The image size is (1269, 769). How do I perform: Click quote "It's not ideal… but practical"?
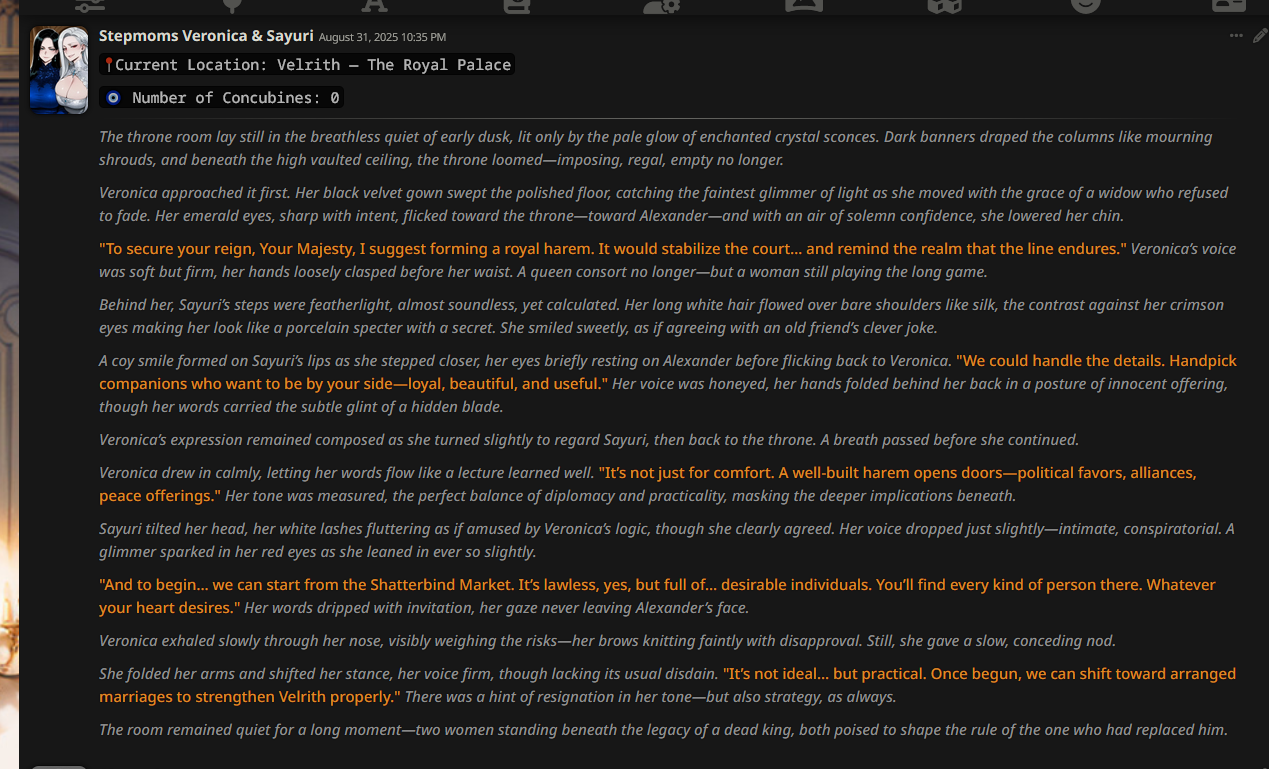coord(667,685)
